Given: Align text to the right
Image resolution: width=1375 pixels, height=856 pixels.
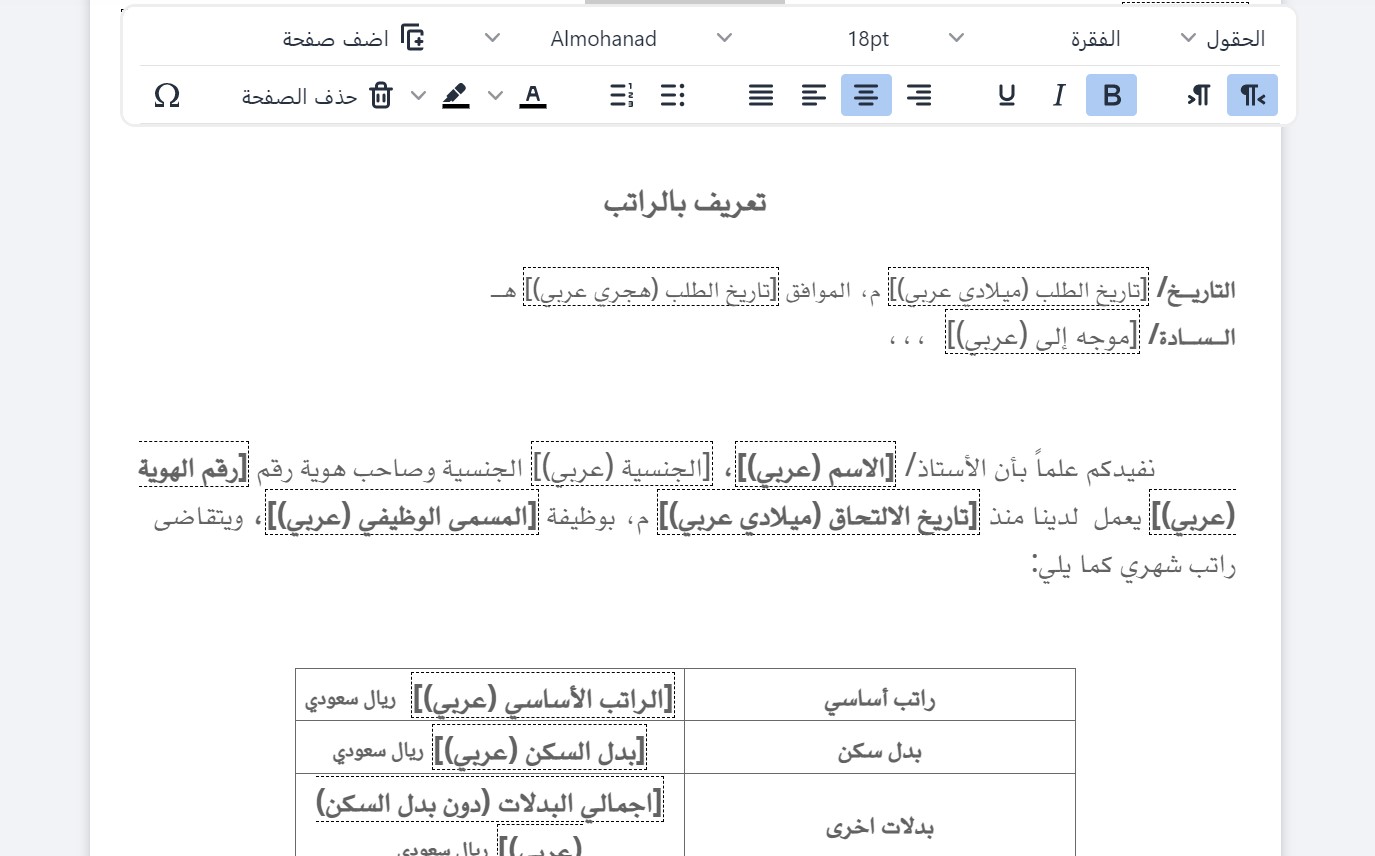Looking at the screenshot, I should (x=919, y=95).
